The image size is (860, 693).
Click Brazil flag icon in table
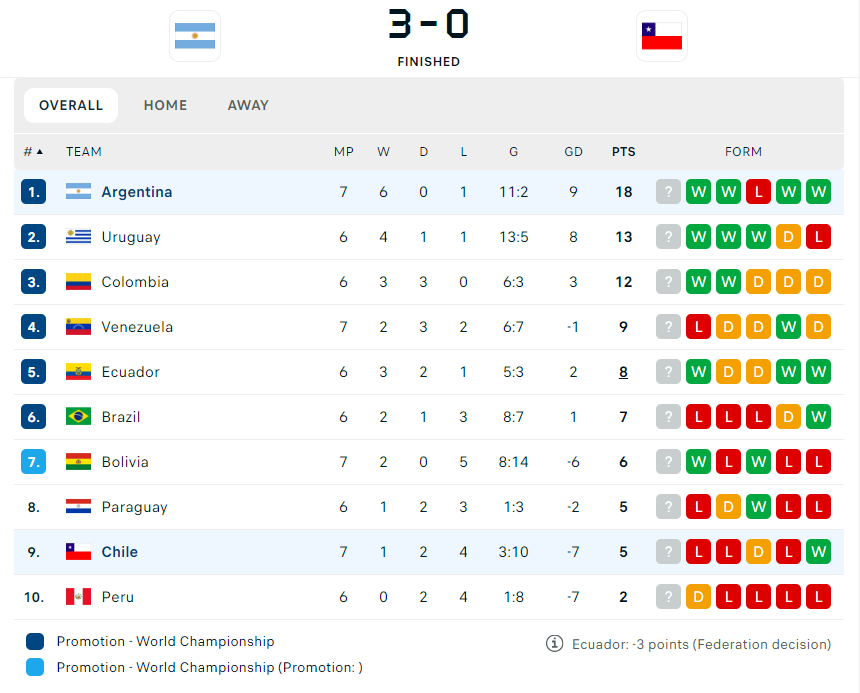[78, 417]
